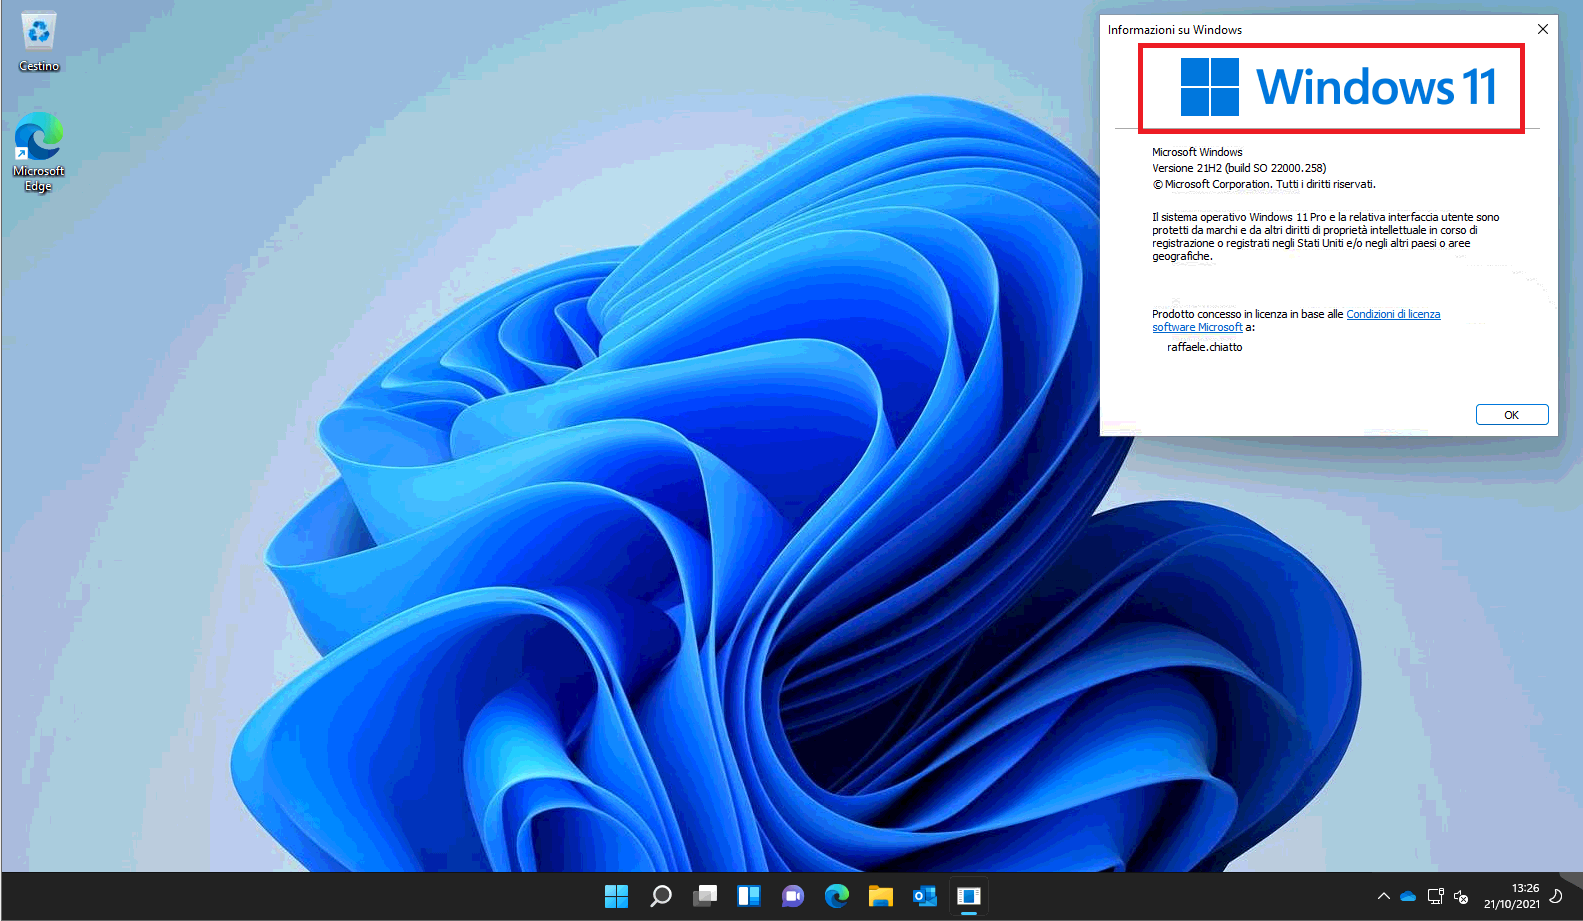This screenshot has height=921, width=1583.
Task: Launch Teams Chat from taskbar
Action: pos(793,896)
